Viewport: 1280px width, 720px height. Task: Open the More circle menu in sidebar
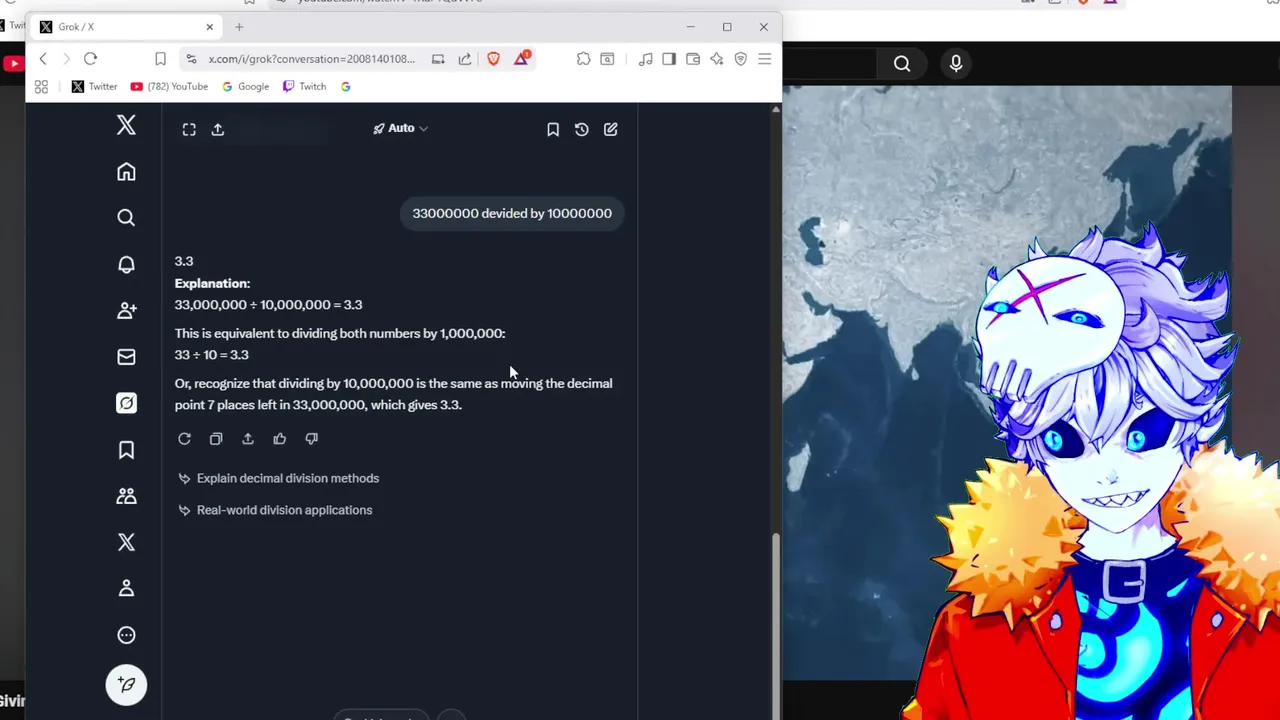(126, 635)
